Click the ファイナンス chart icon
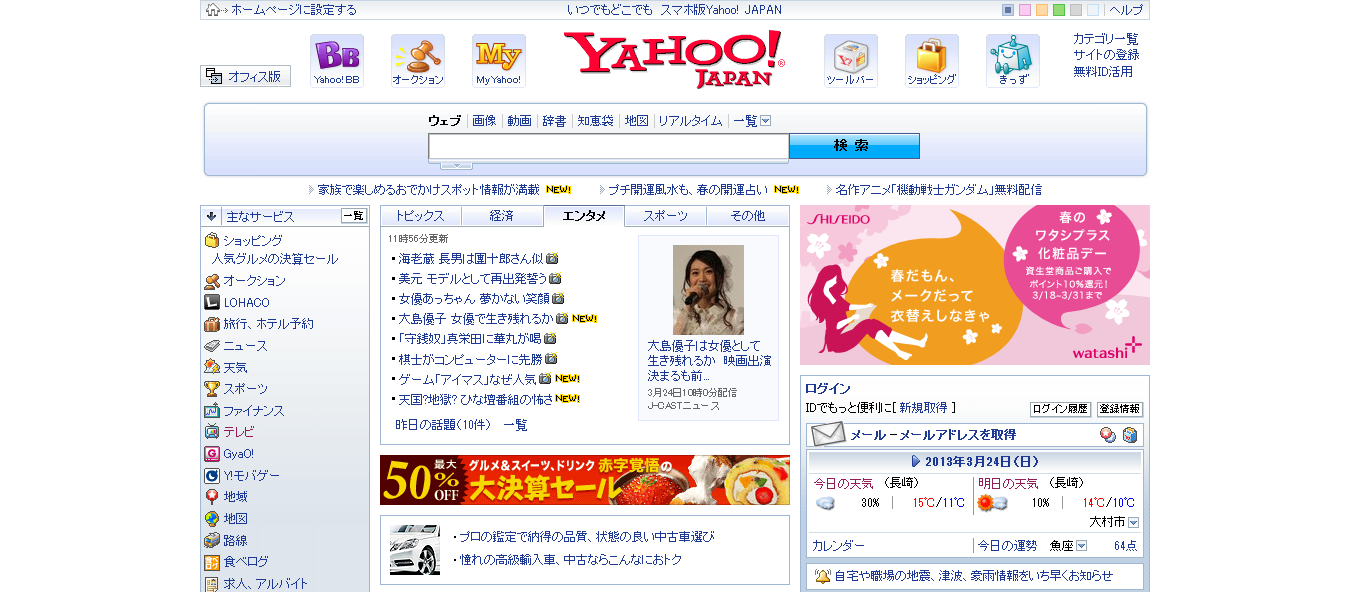This screenshot has height=592, width=1349. coord(212,411)
